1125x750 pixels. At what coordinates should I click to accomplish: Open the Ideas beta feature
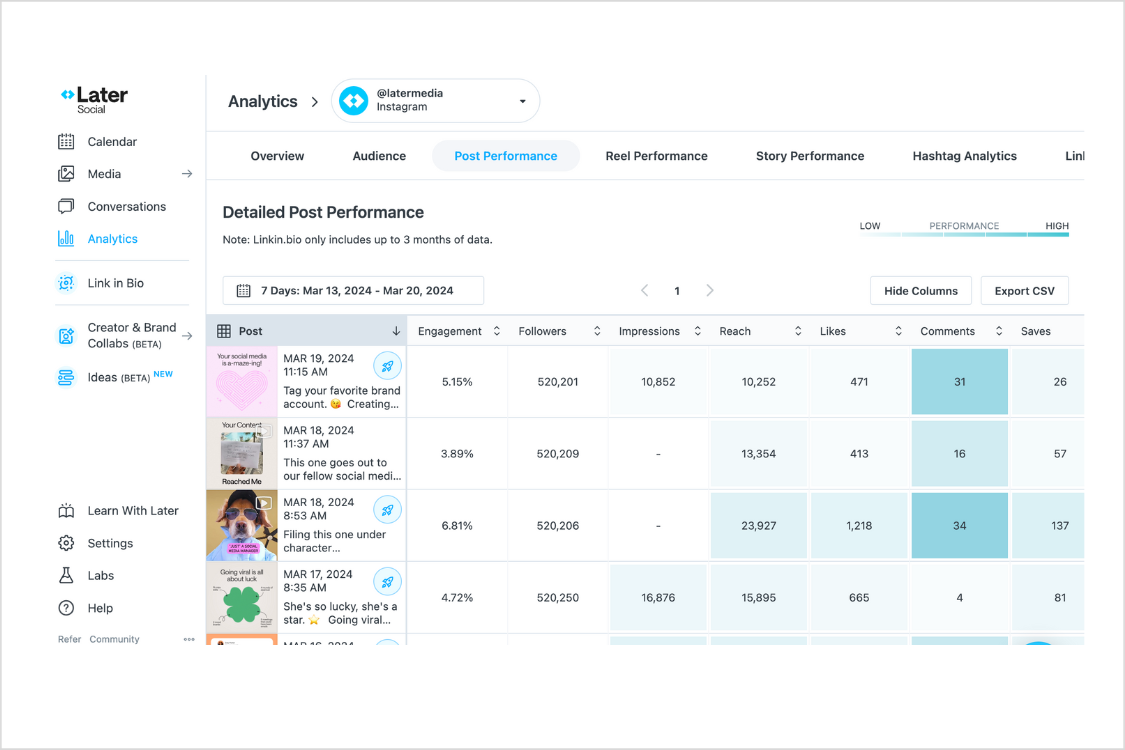tap(66, 375)
